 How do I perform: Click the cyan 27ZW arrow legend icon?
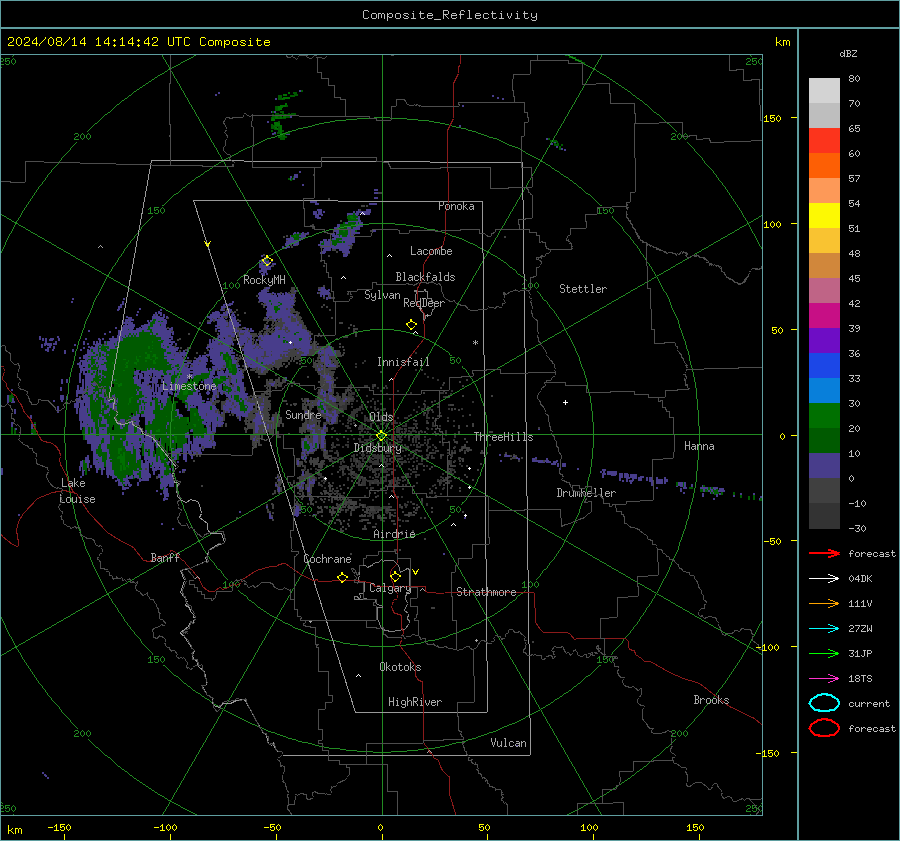coord(824,629)
